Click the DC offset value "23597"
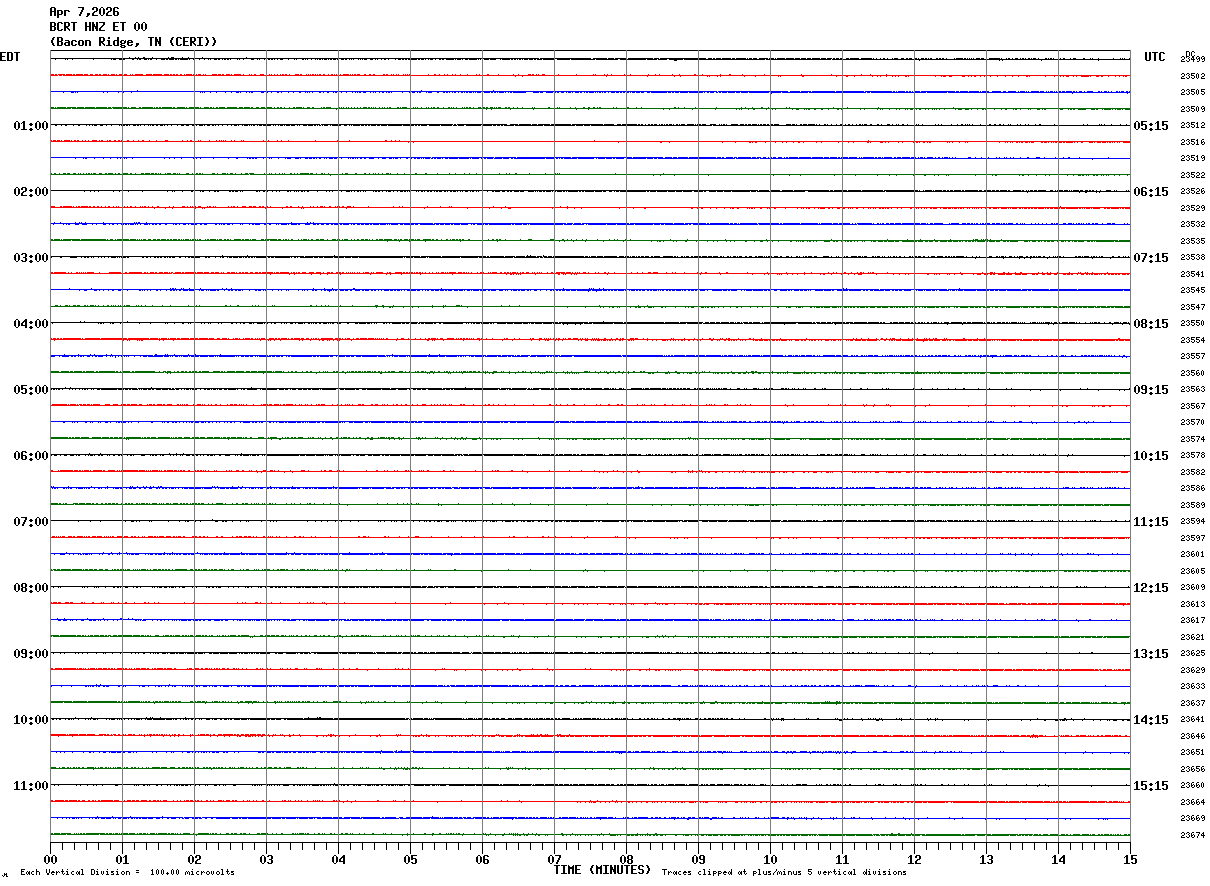 (1192, 538)
